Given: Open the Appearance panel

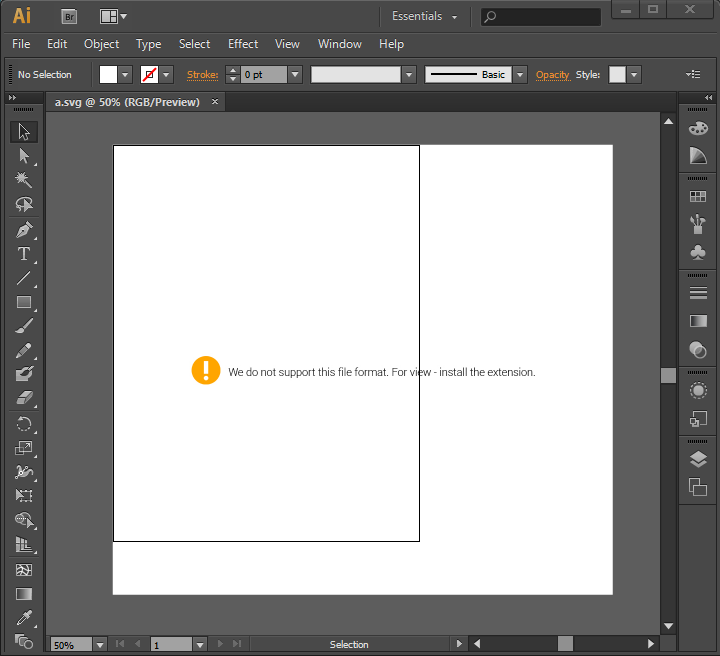Looking at the screenshot, I should [698, 391].
